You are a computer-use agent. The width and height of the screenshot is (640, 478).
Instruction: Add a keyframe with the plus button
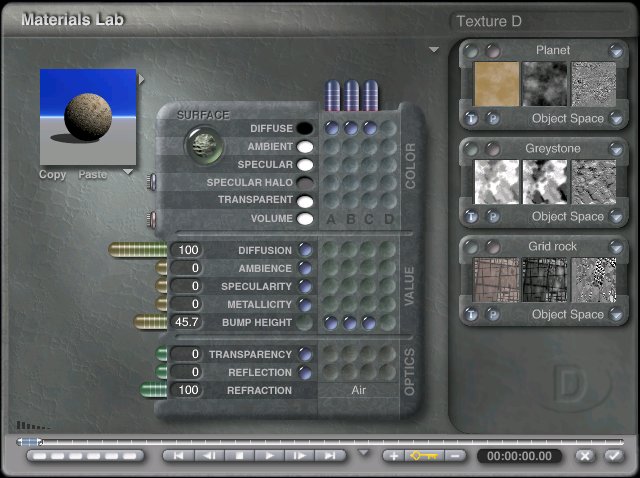(x=394, y=456)
